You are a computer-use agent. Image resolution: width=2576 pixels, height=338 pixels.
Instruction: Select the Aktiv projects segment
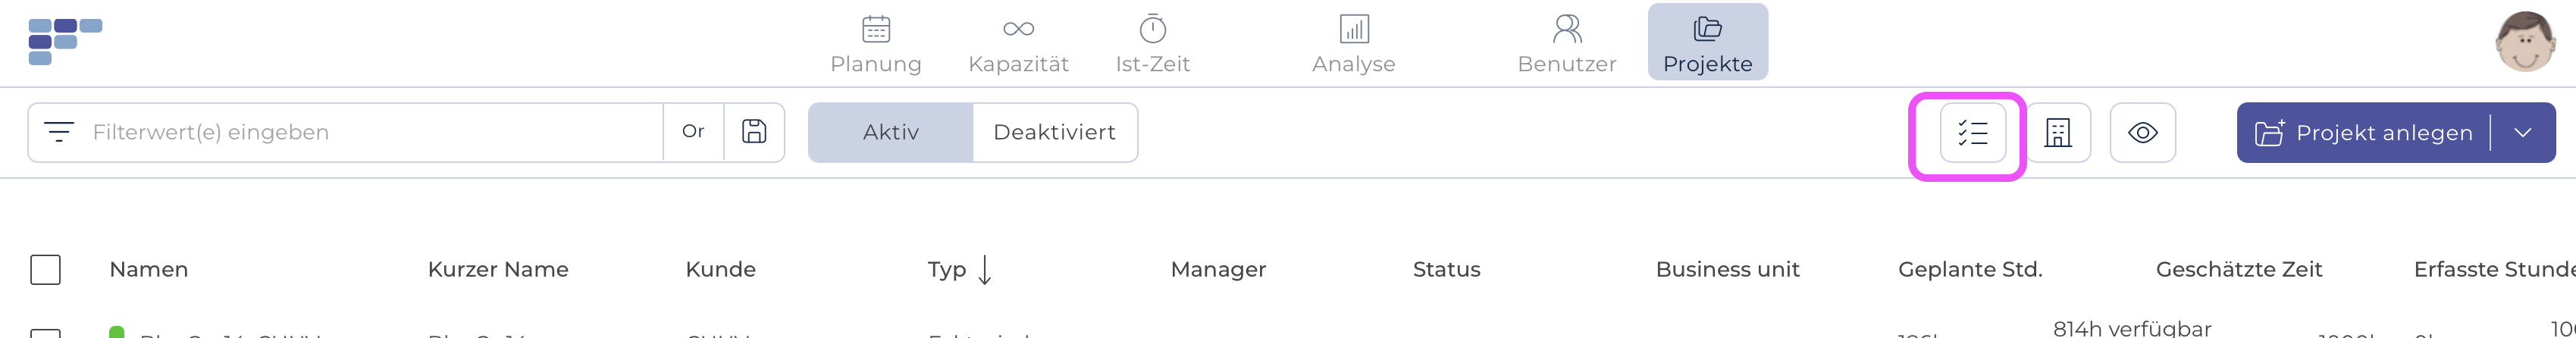tap(890, 132)
